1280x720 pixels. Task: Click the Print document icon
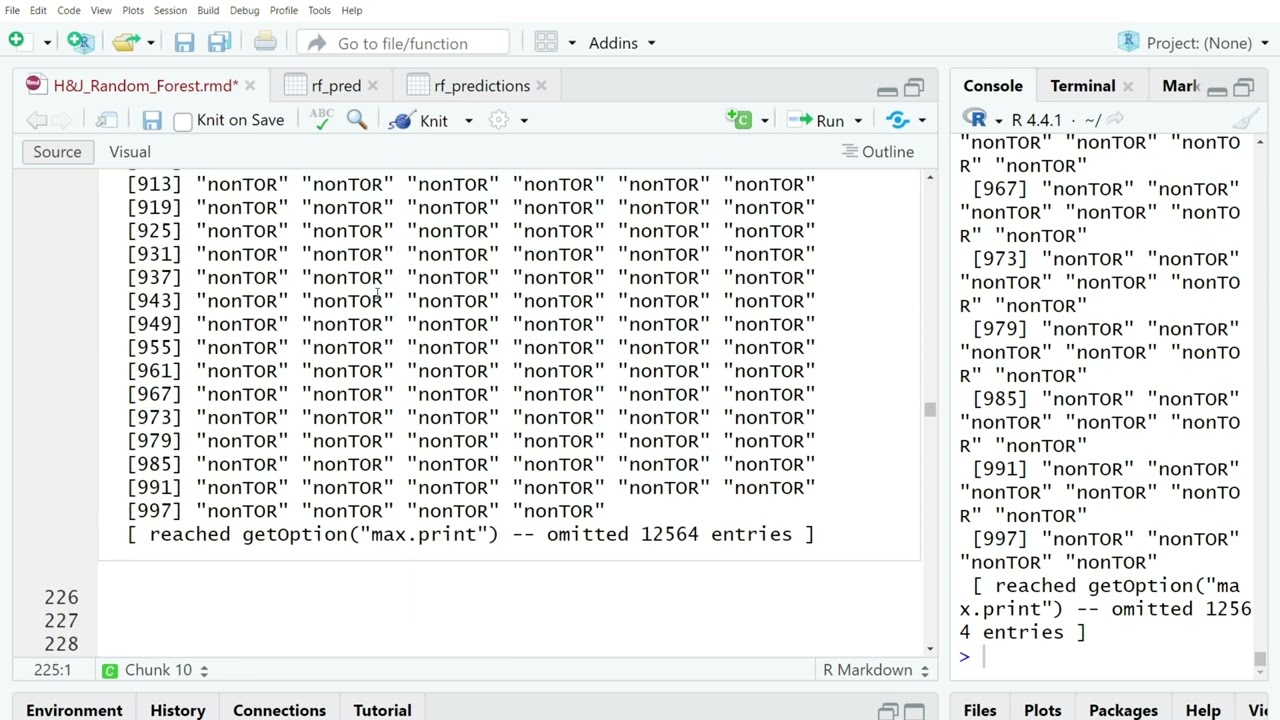pyautogui.click(x=265, y=42)
